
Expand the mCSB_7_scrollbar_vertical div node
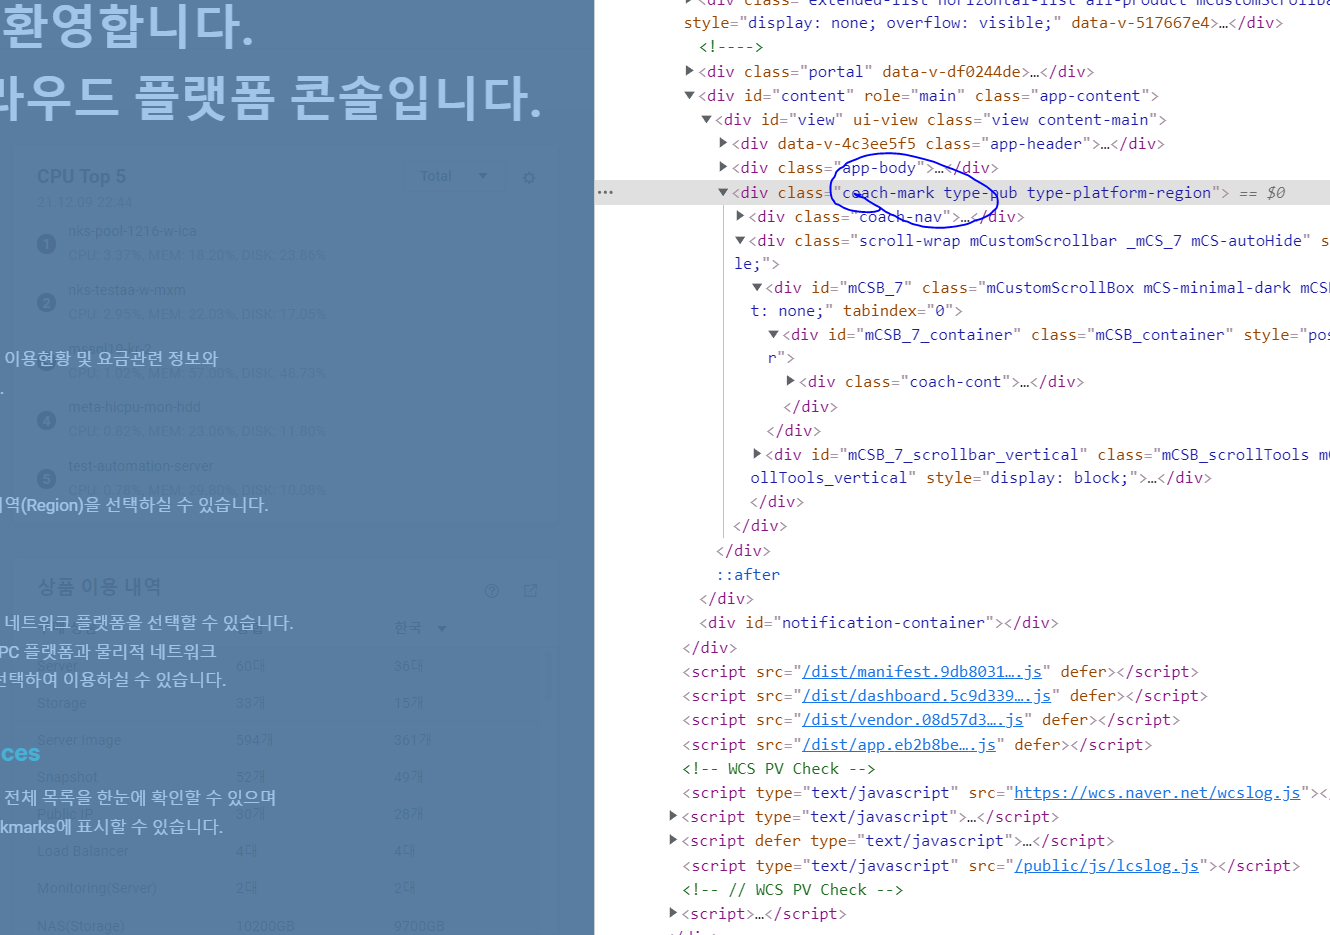757,454
